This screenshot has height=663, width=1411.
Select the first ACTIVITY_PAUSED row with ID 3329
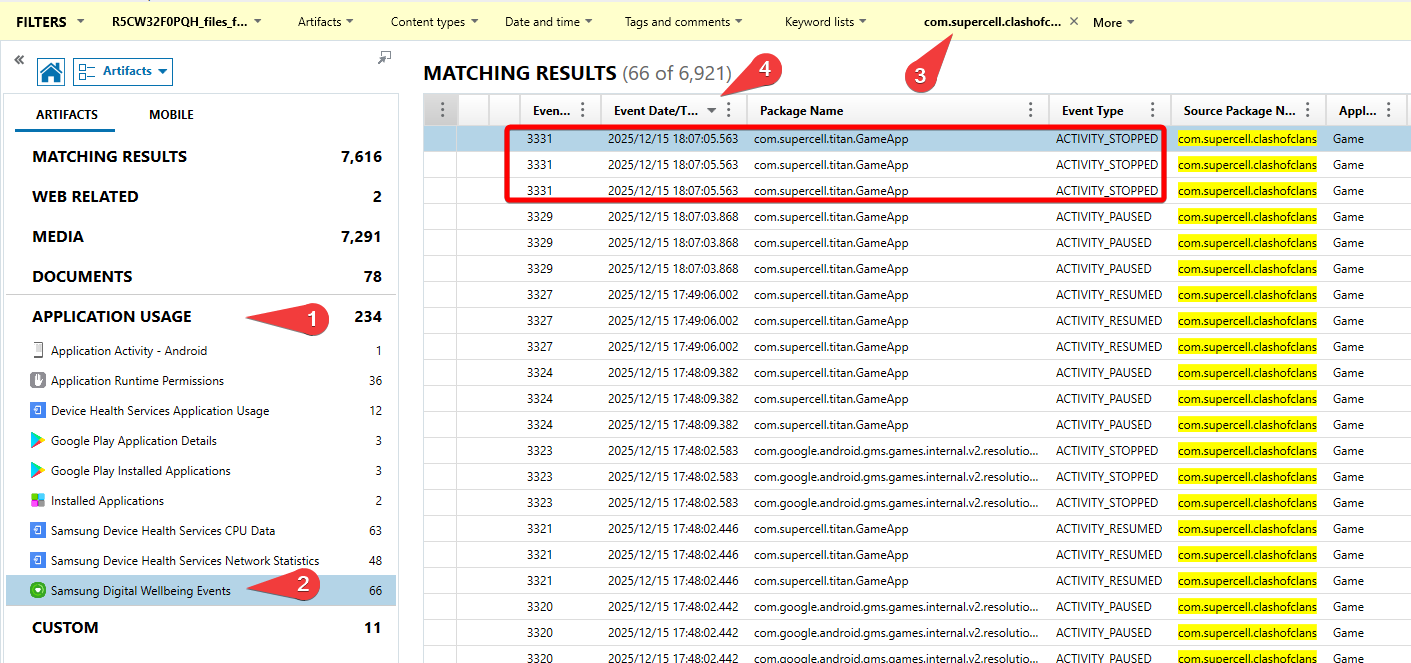point(917,216)
